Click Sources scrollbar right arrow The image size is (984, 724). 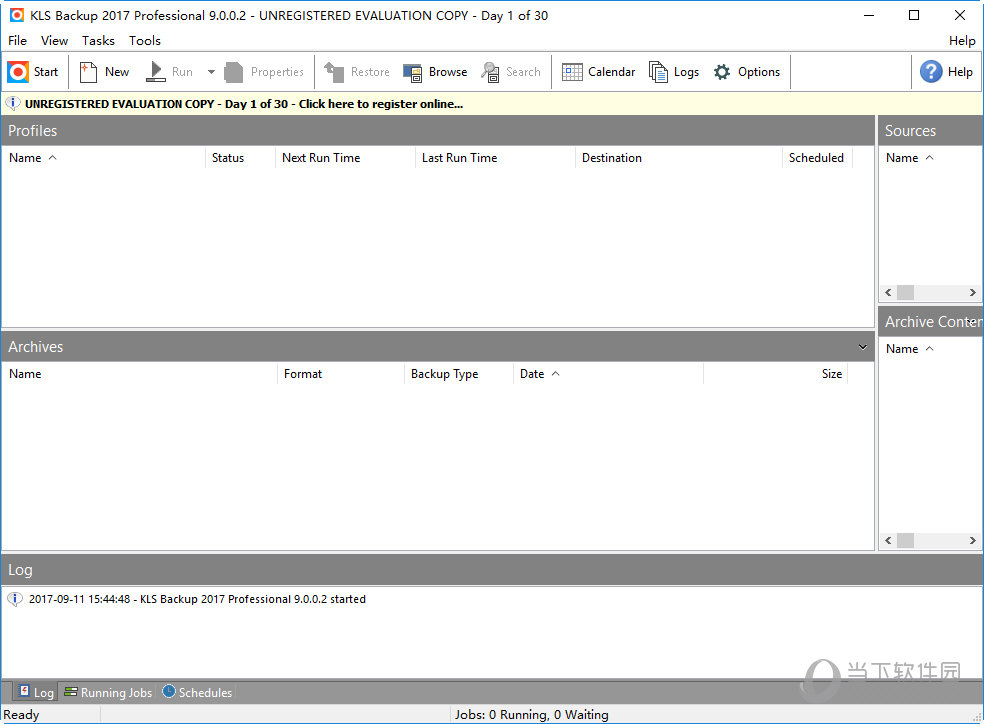973,292
